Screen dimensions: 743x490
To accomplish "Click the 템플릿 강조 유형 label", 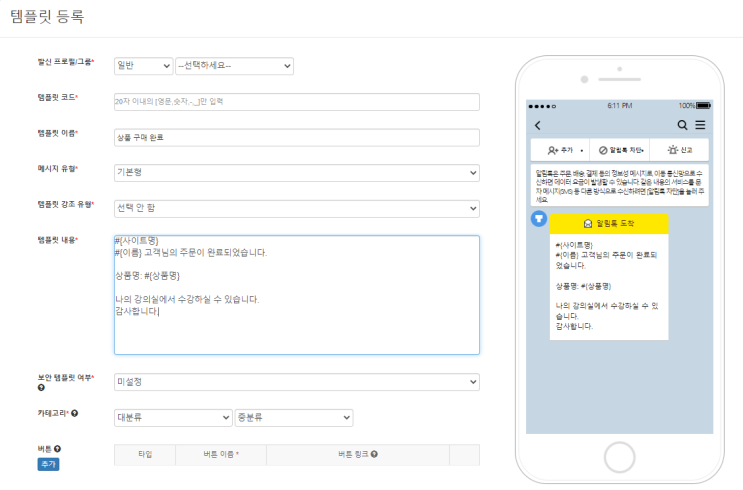I will tap(66, 204).
